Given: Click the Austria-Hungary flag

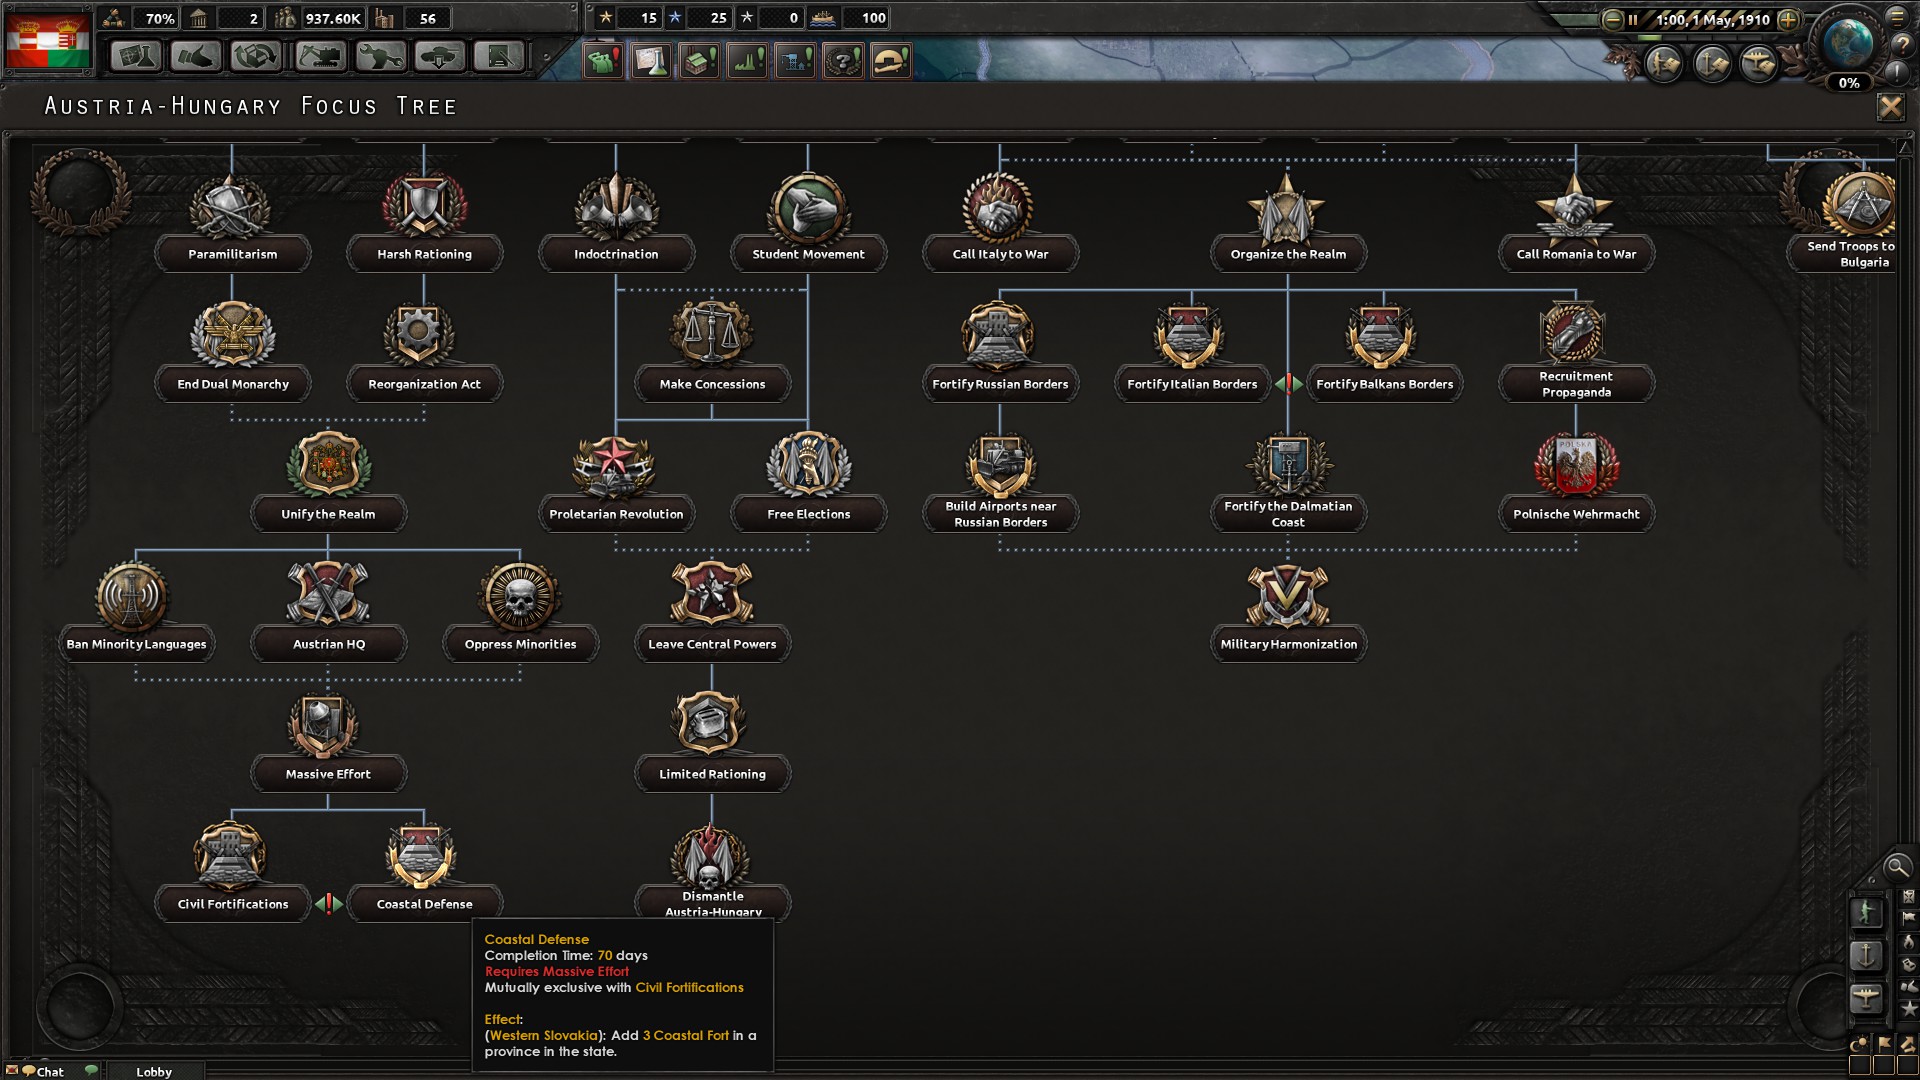Looking at the screenshot, I should tap(48, 40).
